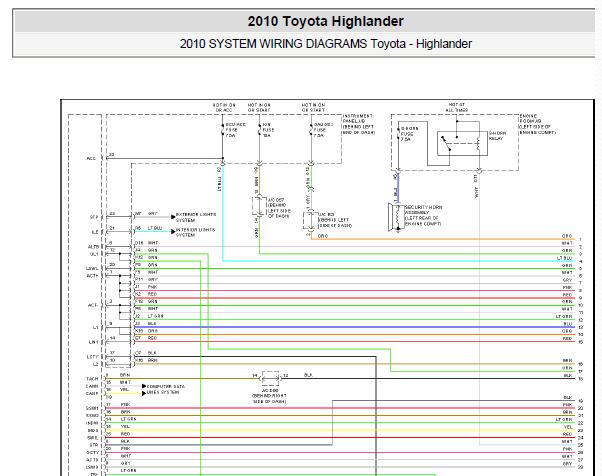The width and height of the screenshot is (602, 476).
Task: Click the "LT BLU" wire label beside ILL connector
Action: 155,228
